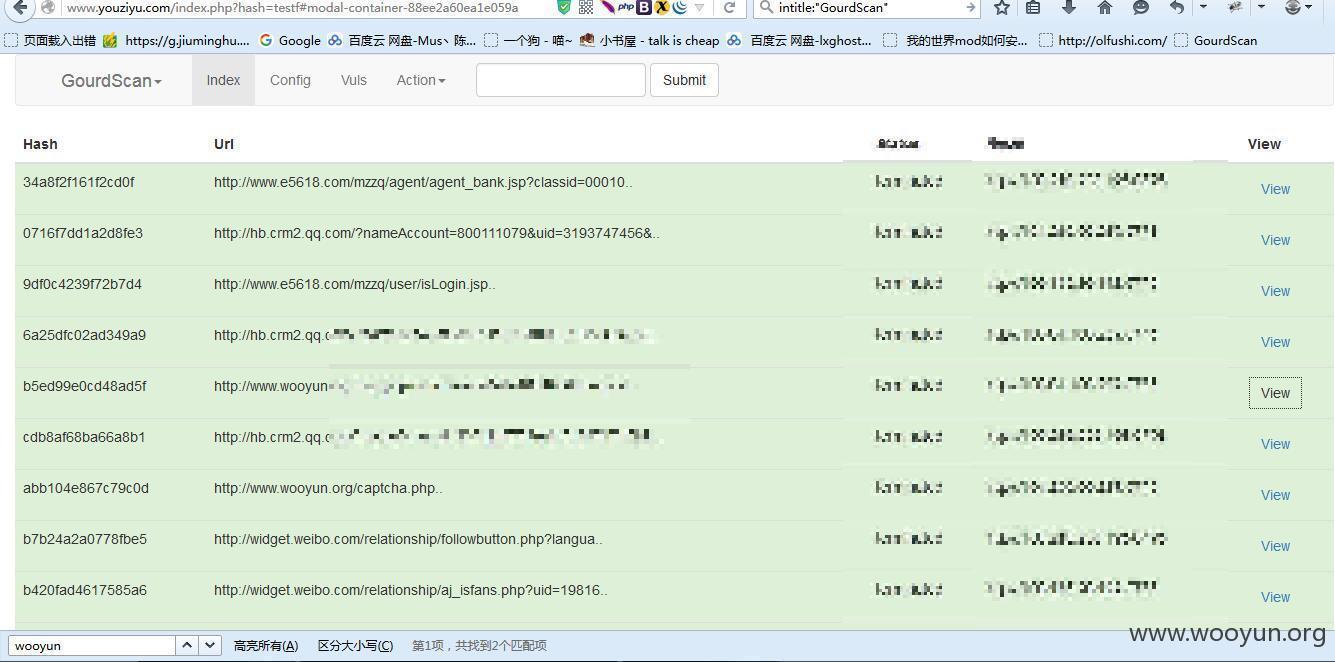Select the aj_isfans.php URL text
The image size is (1335, 662).
(411, 590)
